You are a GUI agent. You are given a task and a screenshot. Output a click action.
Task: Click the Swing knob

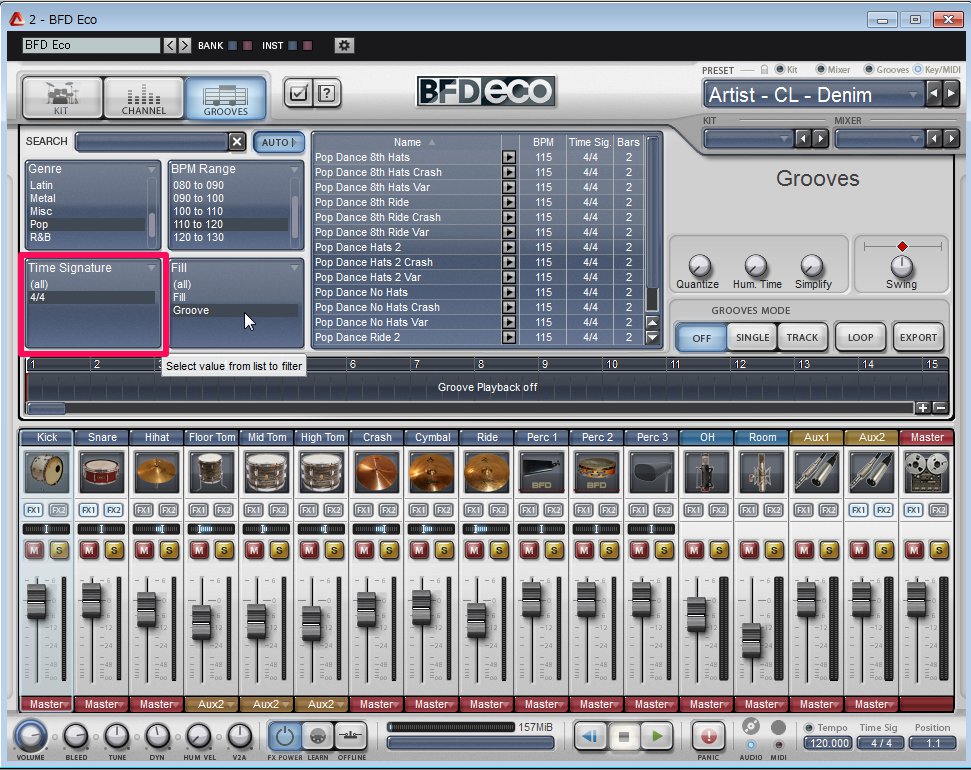(902, 266)
